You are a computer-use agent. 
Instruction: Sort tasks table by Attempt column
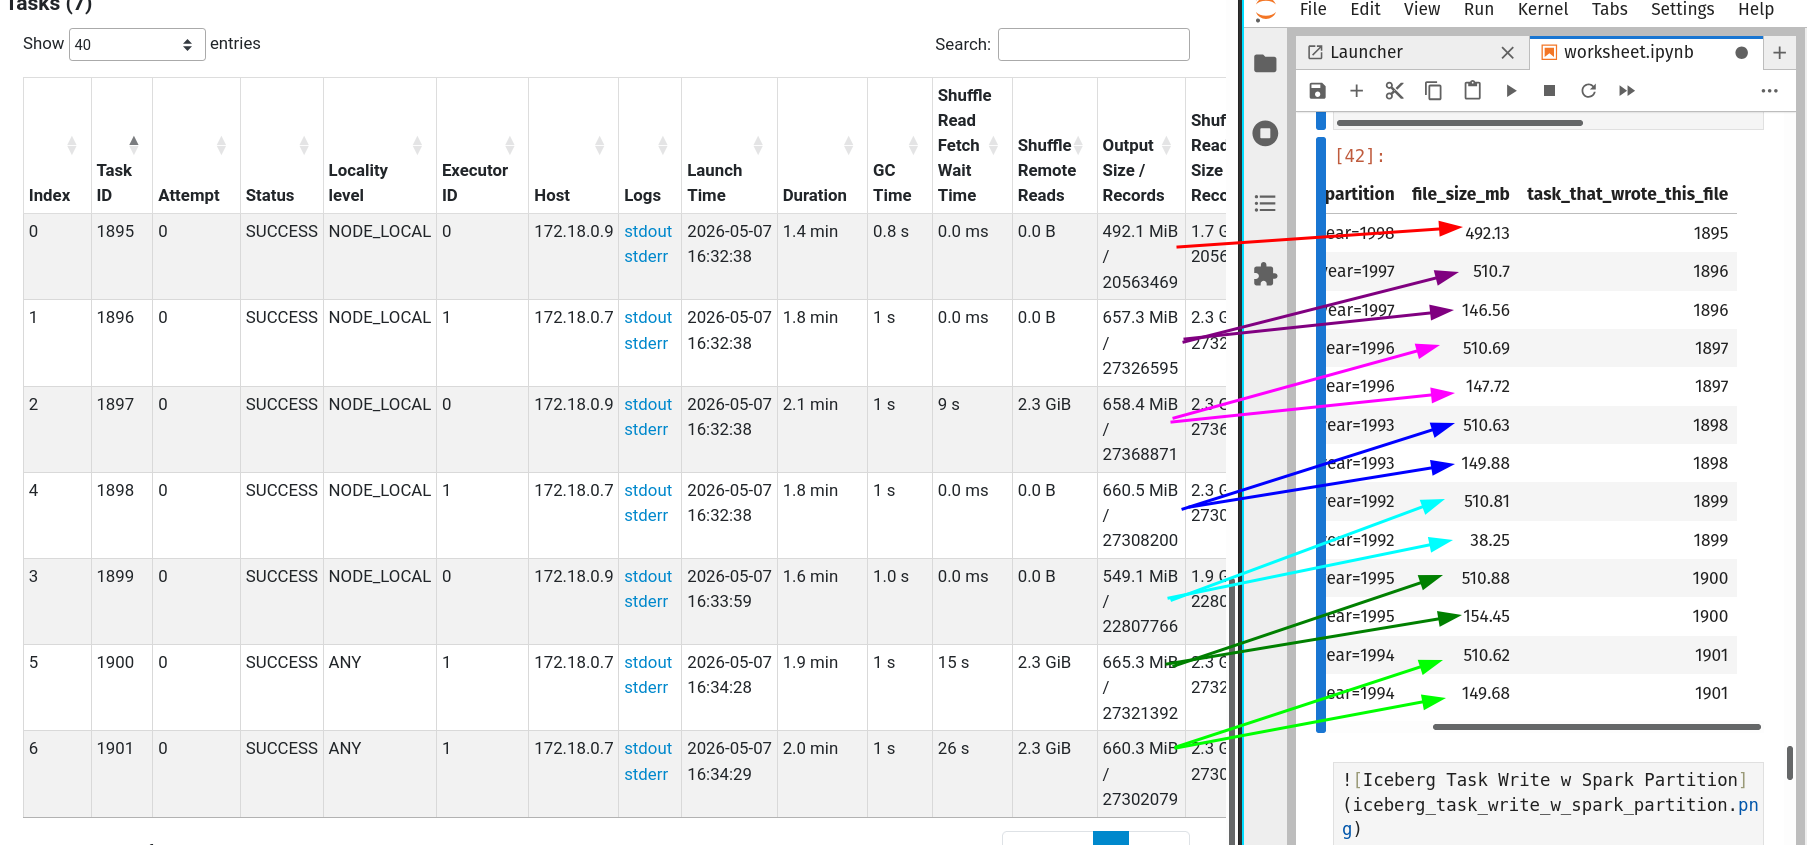(196, 146)
